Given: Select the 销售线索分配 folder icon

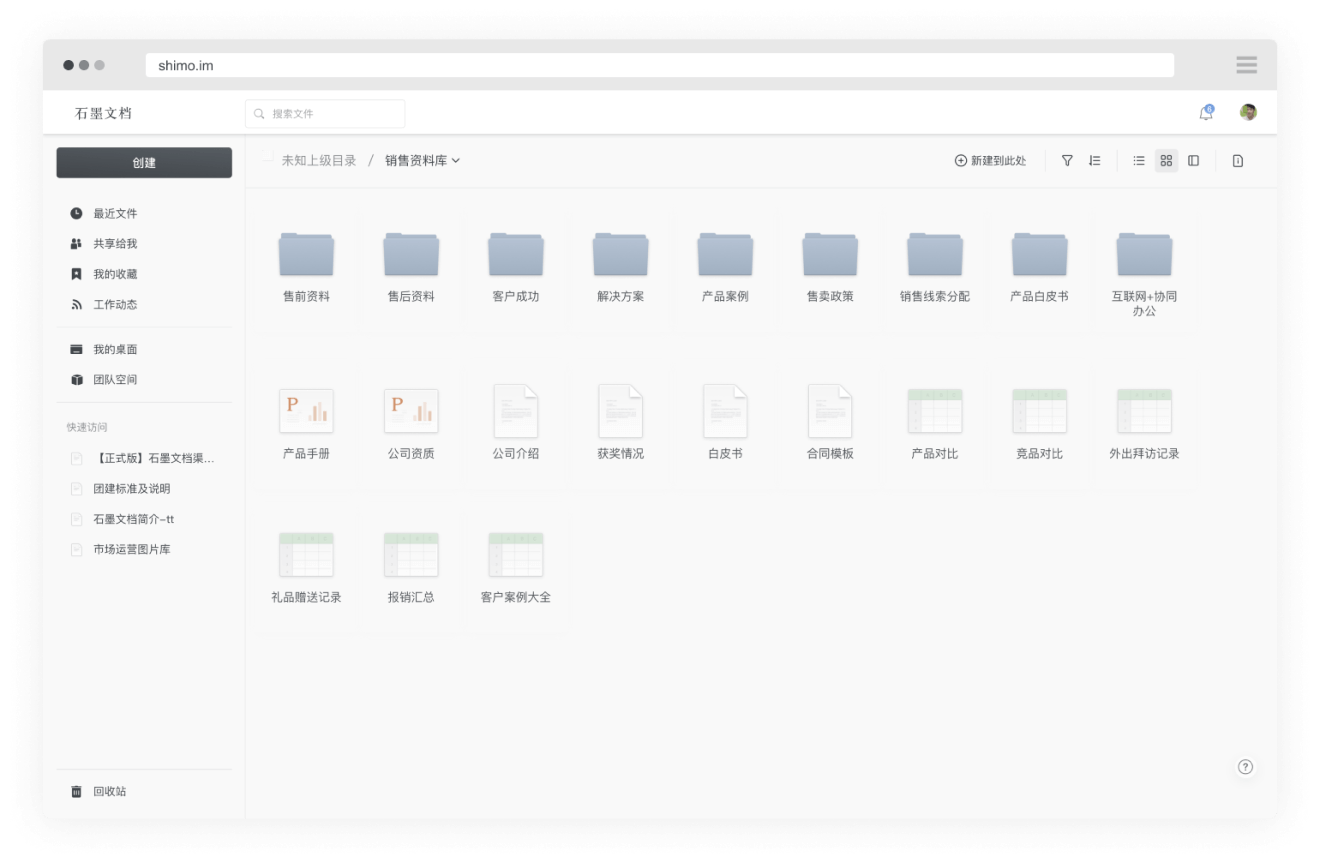Looking at the screenshot, I should (935, 254).
